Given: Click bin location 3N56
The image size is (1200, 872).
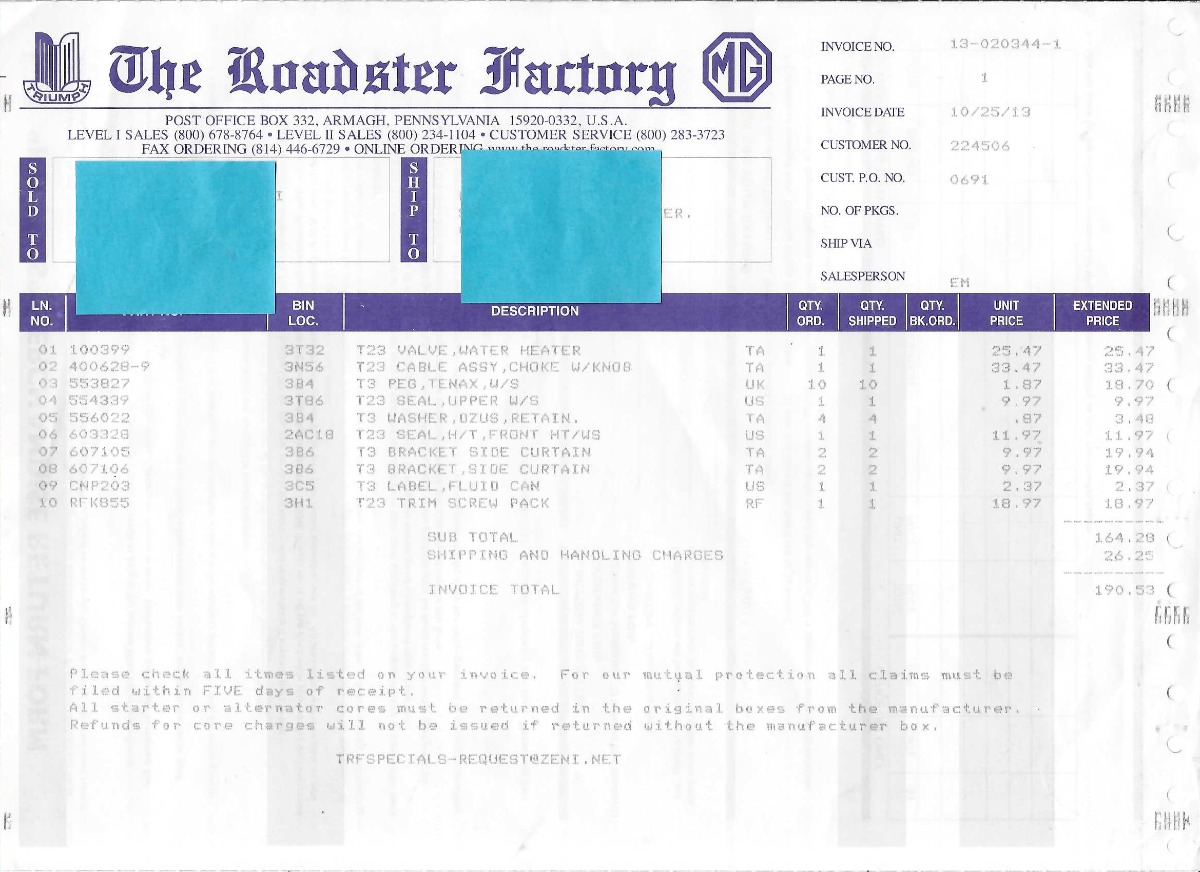Looking at the screenshot, I should point(304,367).
